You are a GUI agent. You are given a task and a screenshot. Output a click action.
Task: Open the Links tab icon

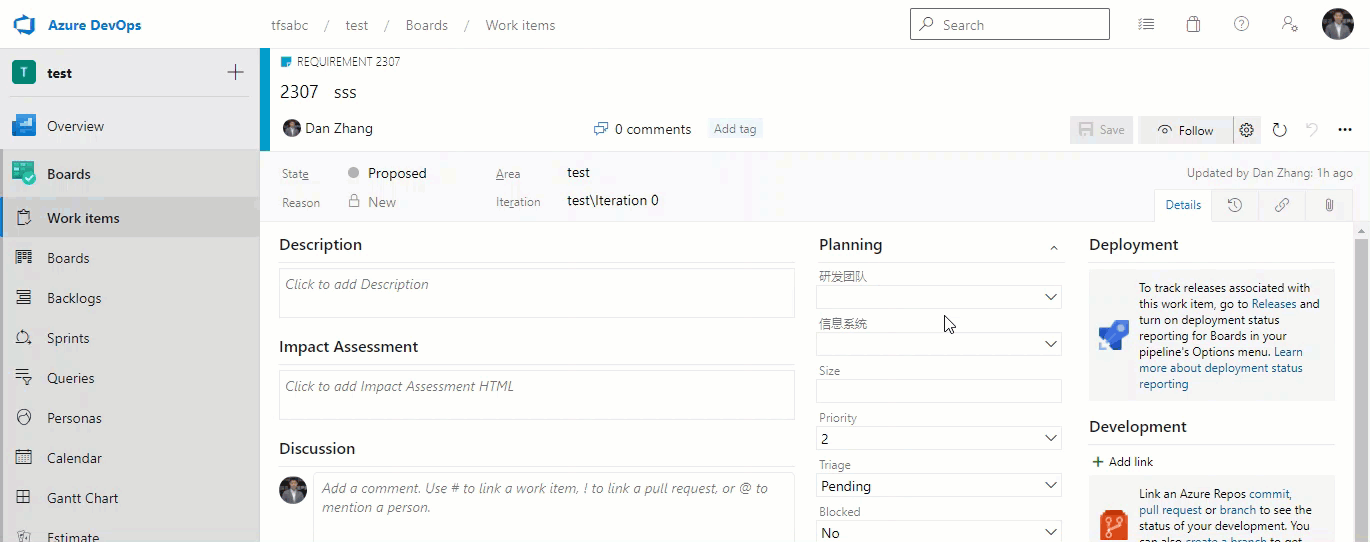1282,205
